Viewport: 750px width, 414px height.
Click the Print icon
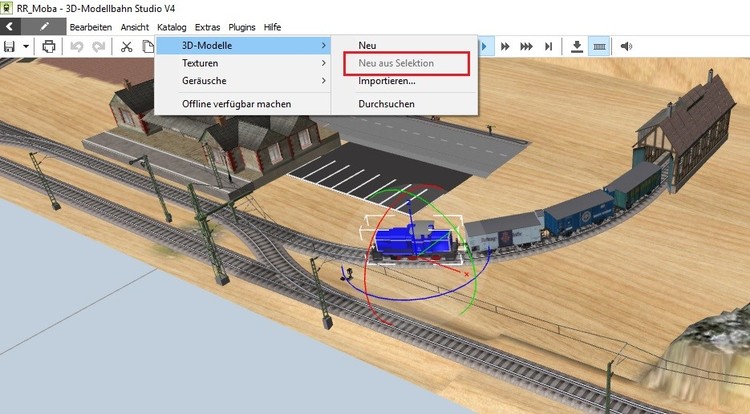click(x=49, y=46)
